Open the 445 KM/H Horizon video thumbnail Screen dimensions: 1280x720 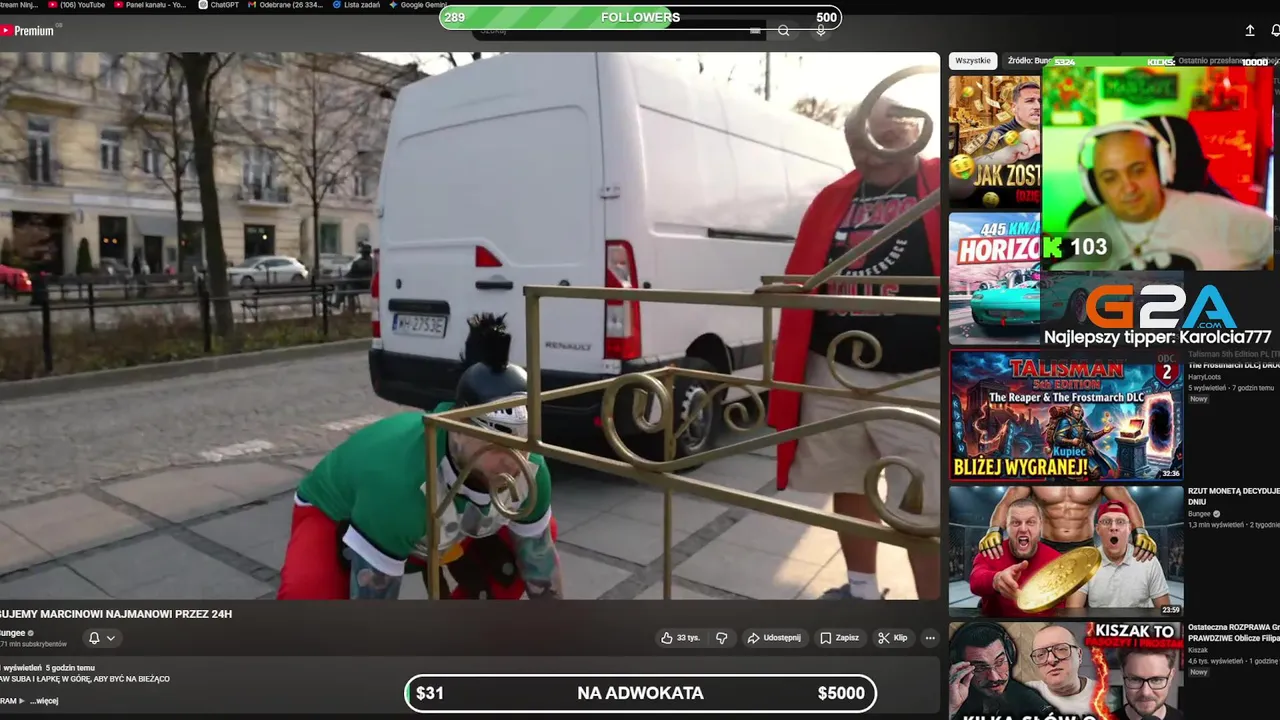click(x=995, y=279)
